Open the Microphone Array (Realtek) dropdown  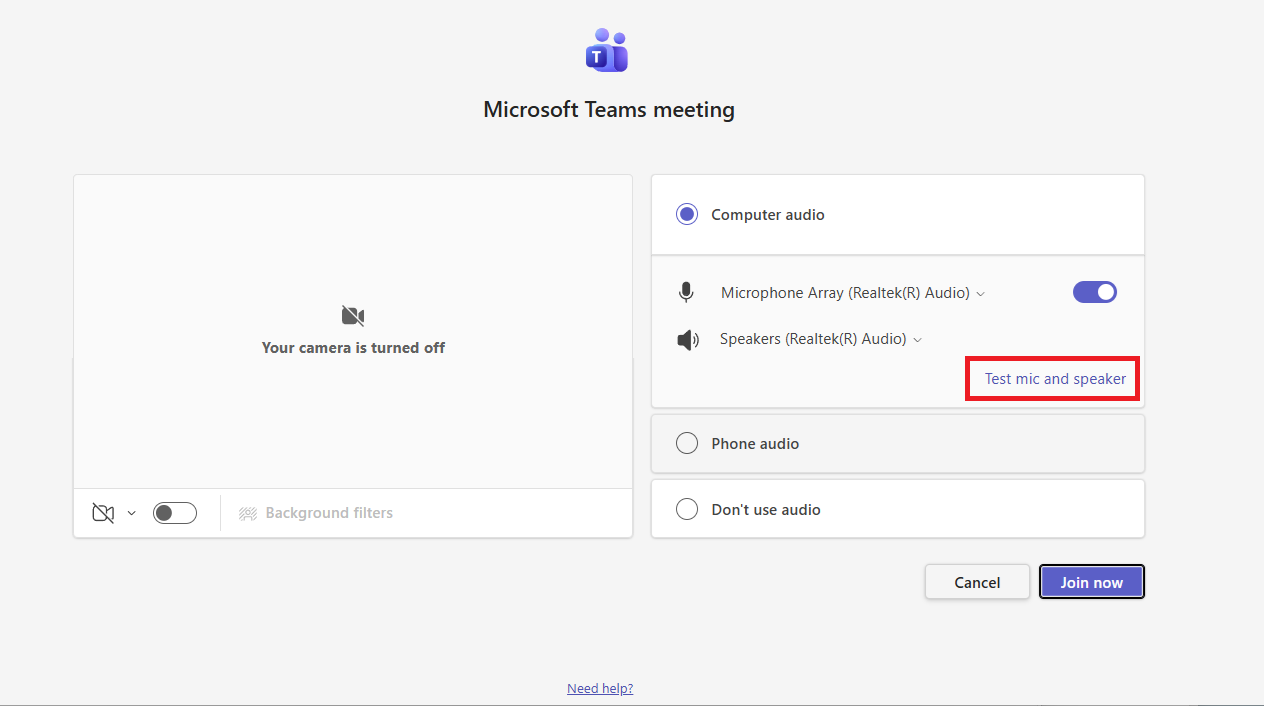853,293
